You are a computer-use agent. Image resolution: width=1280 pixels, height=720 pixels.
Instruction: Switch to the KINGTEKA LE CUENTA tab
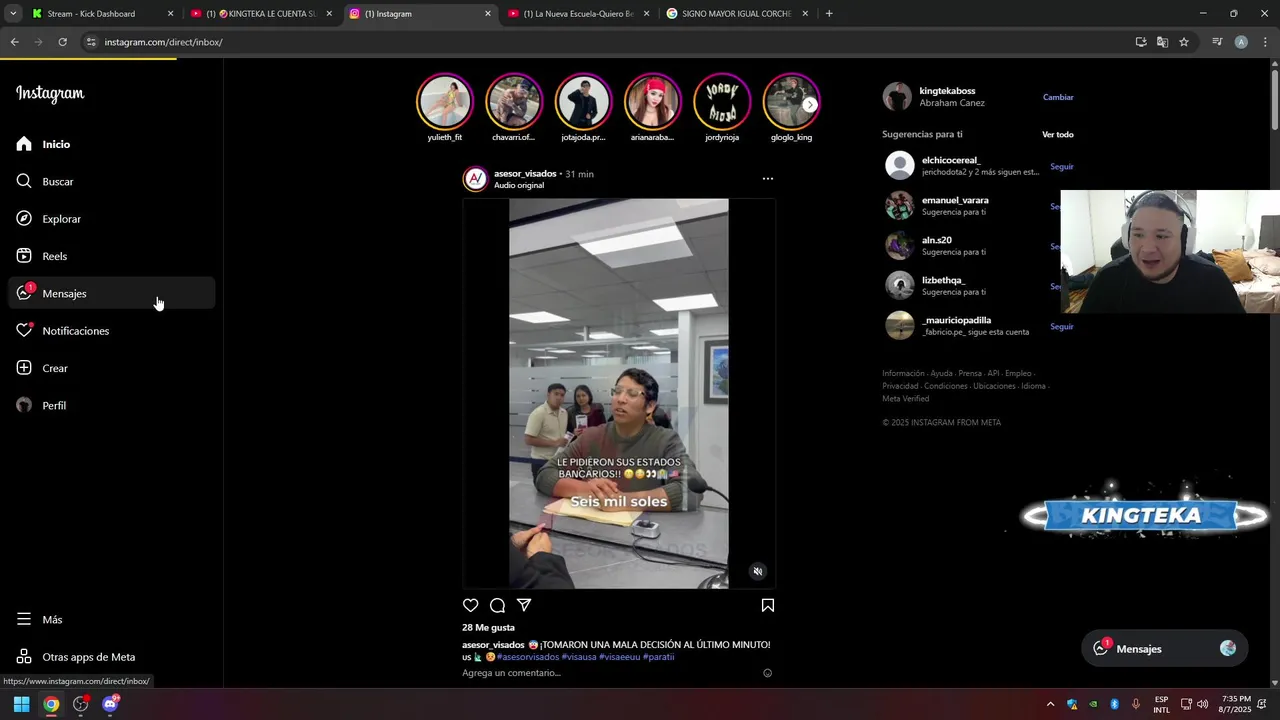[x=262, y=14]
